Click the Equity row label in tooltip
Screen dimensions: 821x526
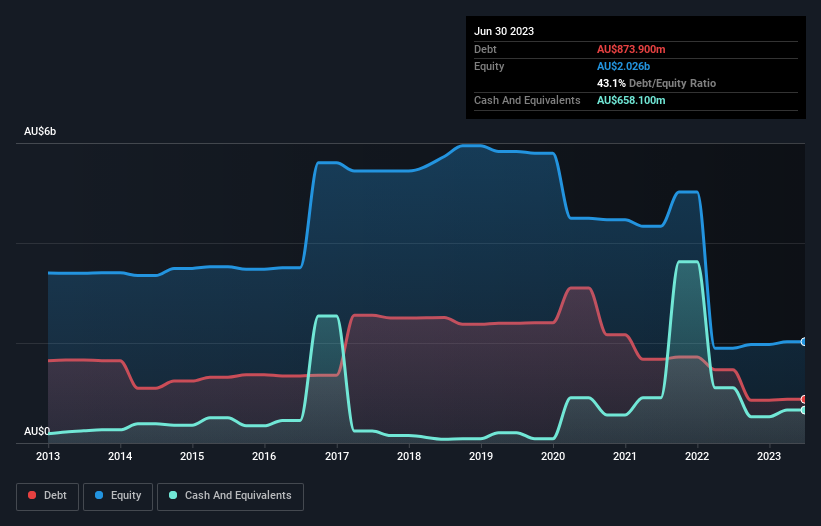[489, 66]
